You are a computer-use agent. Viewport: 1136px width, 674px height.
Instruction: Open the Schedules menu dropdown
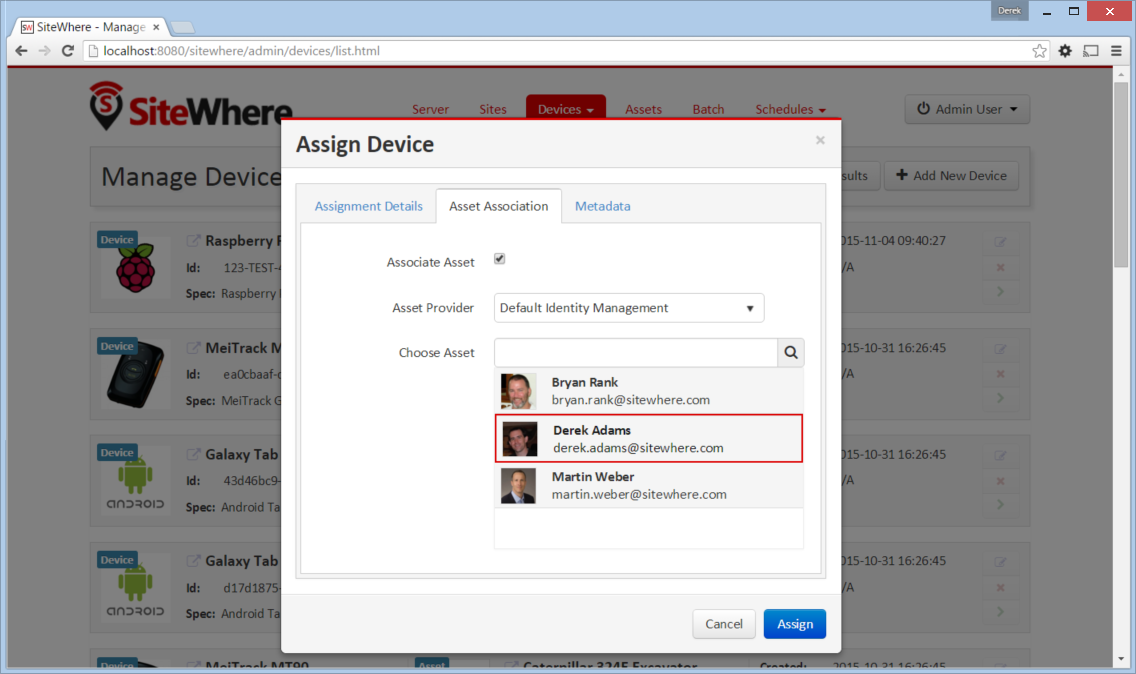tap(790, 109)
